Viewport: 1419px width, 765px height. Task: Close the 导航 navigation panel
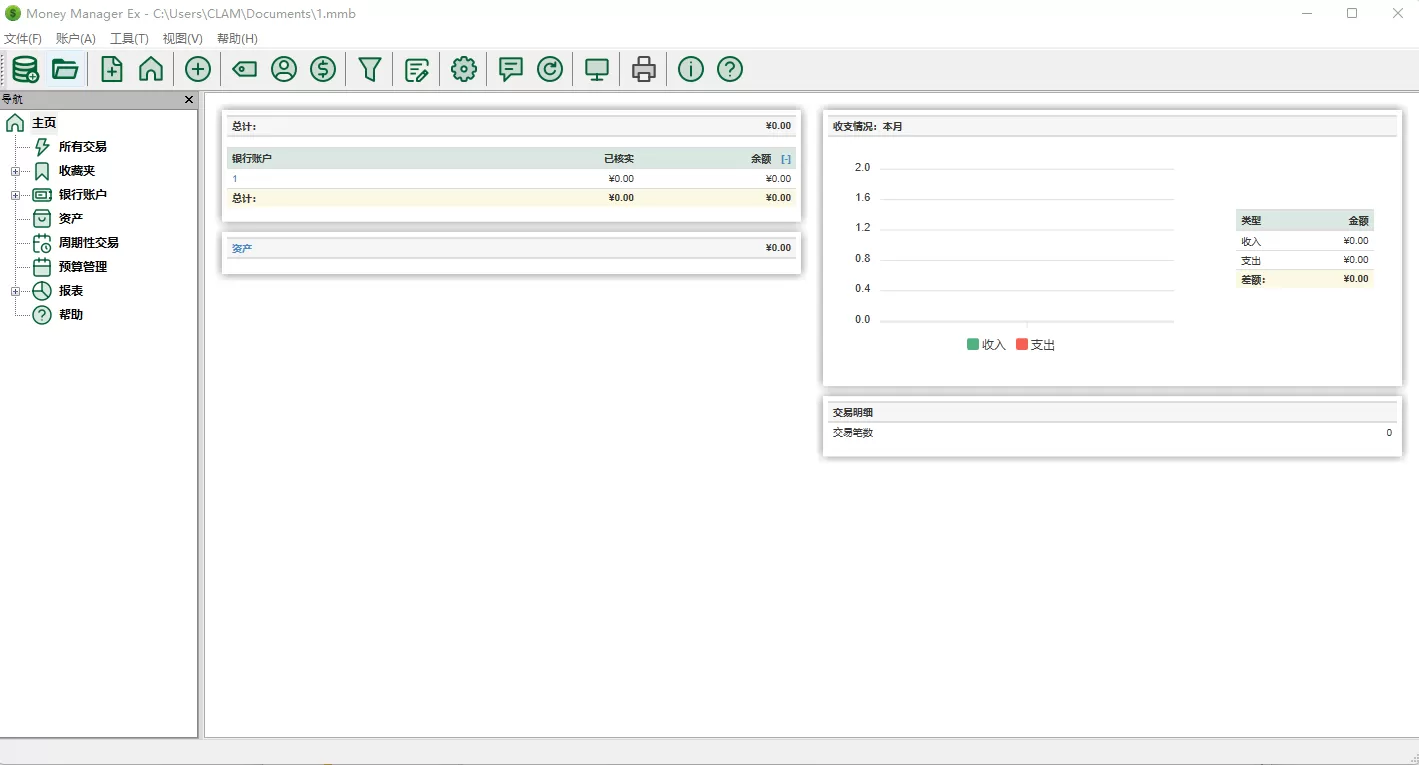click(188, 99)
